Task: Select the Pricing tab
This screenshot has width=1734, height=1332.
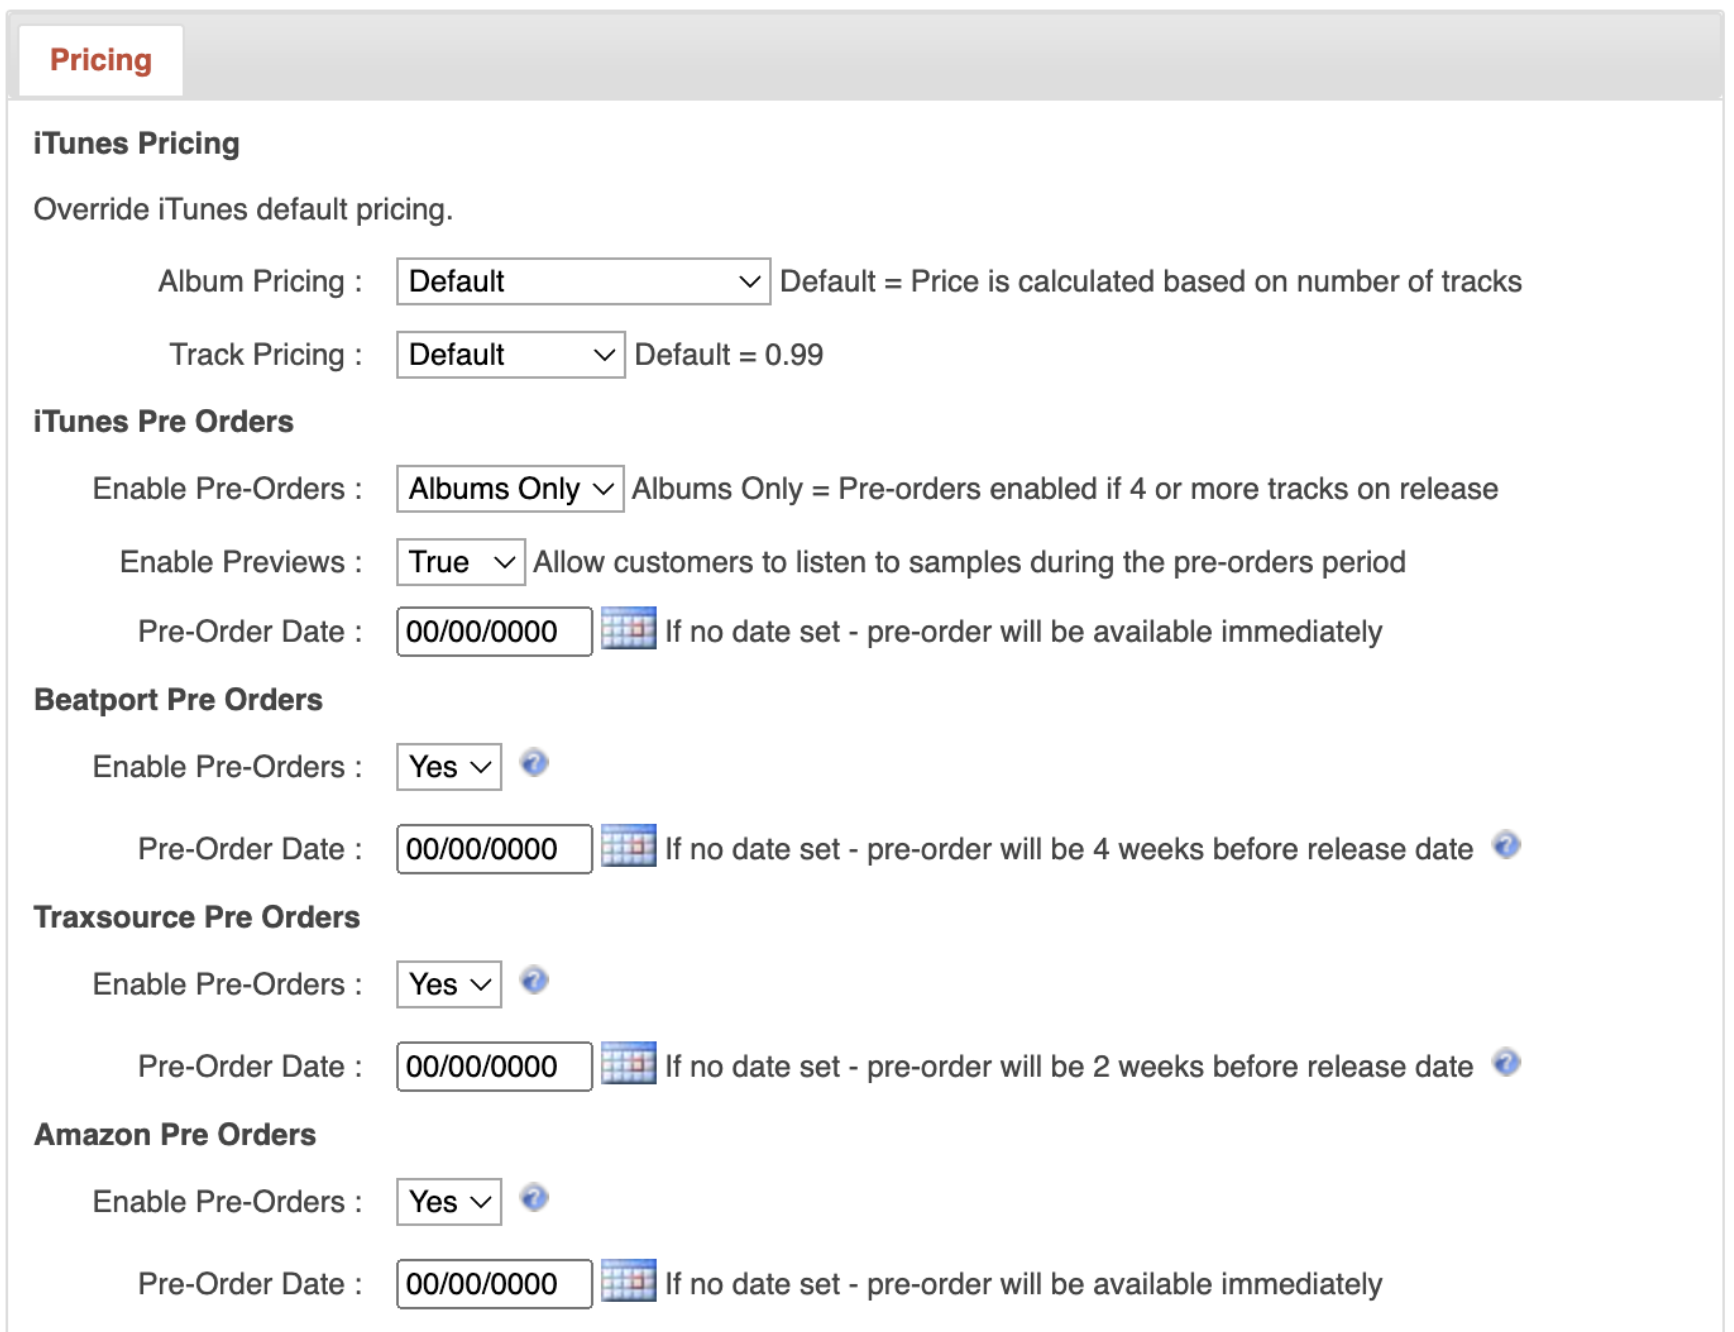Action: [x=101, y=60]
